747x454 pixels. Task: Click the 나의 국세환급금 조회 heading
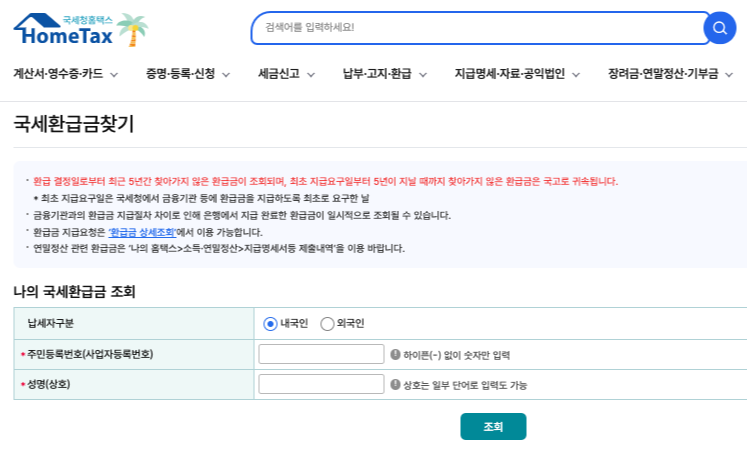74,292
